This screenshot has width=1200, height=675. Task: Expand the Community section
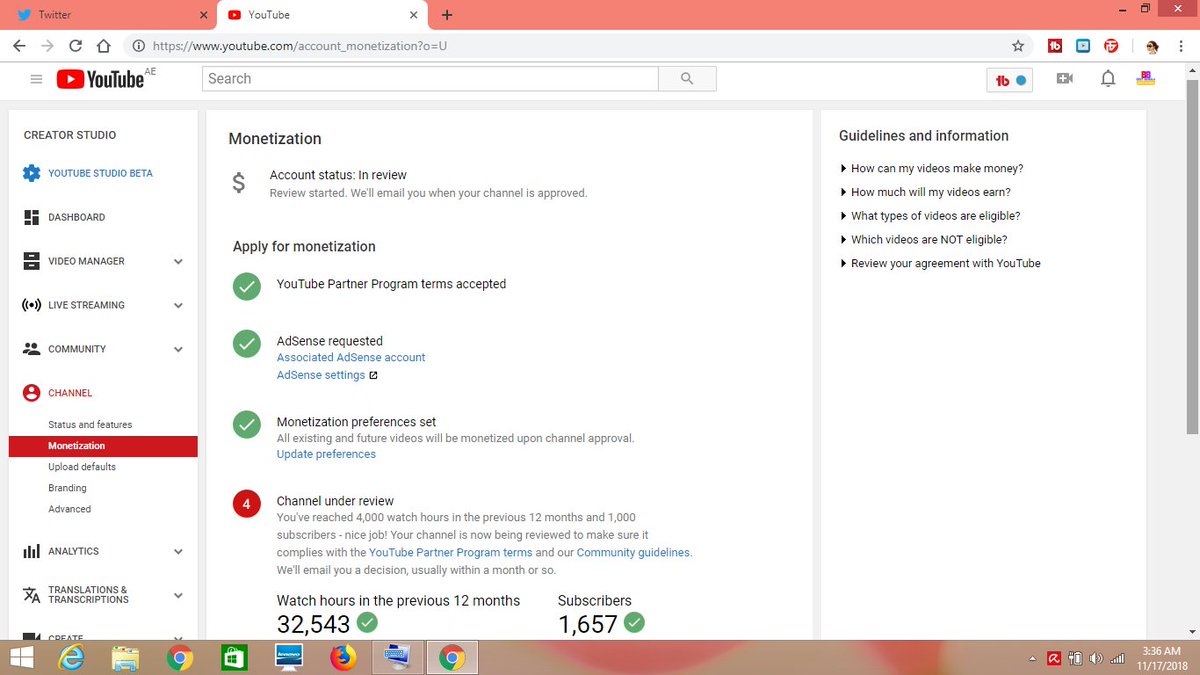pyautogui.click(x=178, y=350)
